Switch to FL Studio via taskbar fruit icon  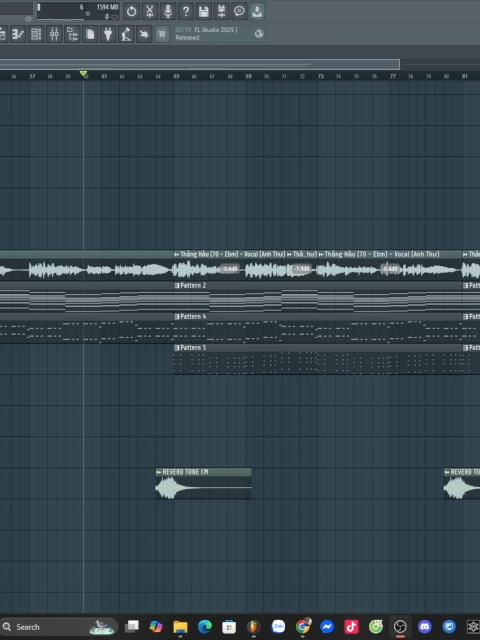[253, 627]
